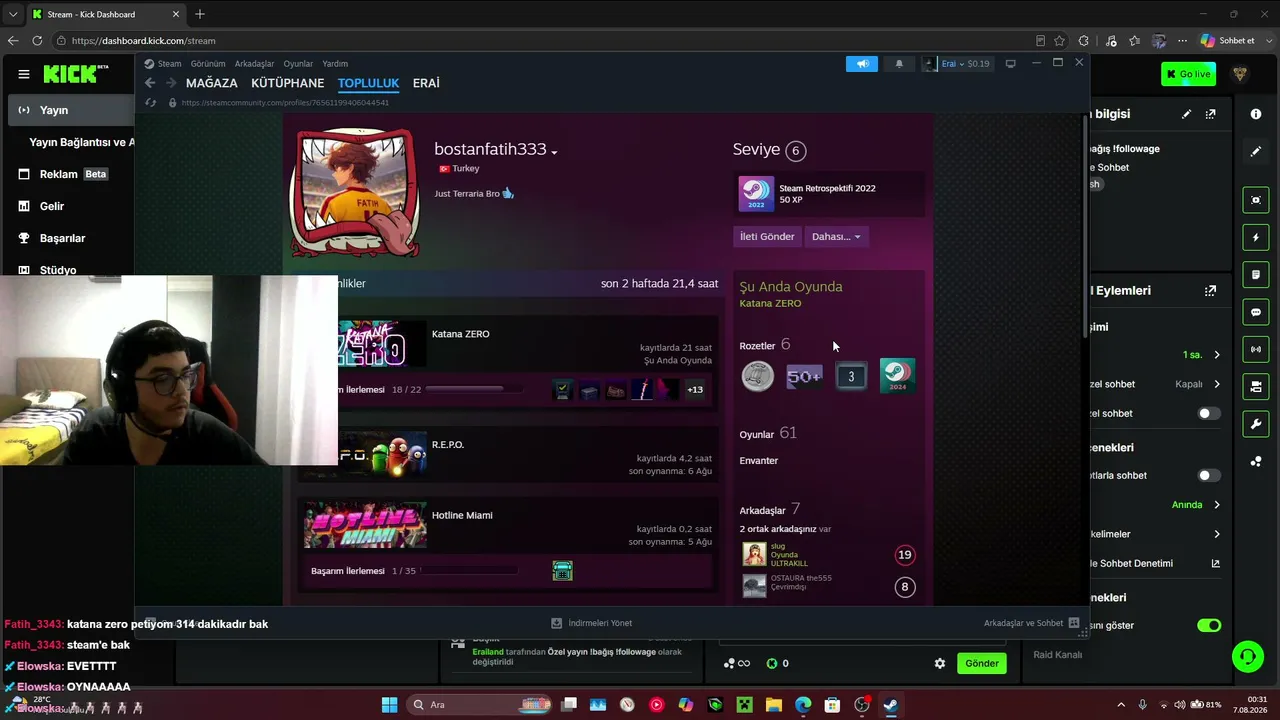Viewport: 1280px width, 720px height.
Task: Open File Explorer from the taskbar
Action: click(774, 705)
